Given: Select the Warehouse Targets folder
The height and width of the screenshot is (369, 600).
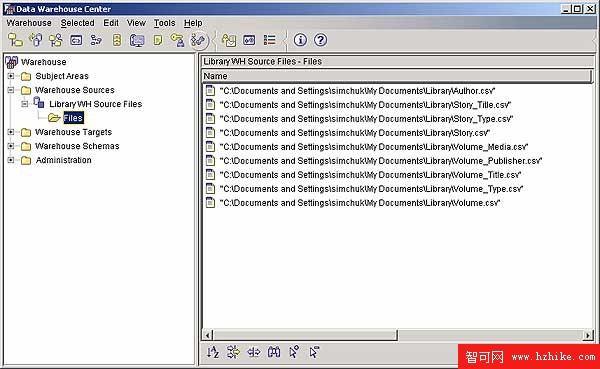Looking at the screenshot, I should pos(73,132).
